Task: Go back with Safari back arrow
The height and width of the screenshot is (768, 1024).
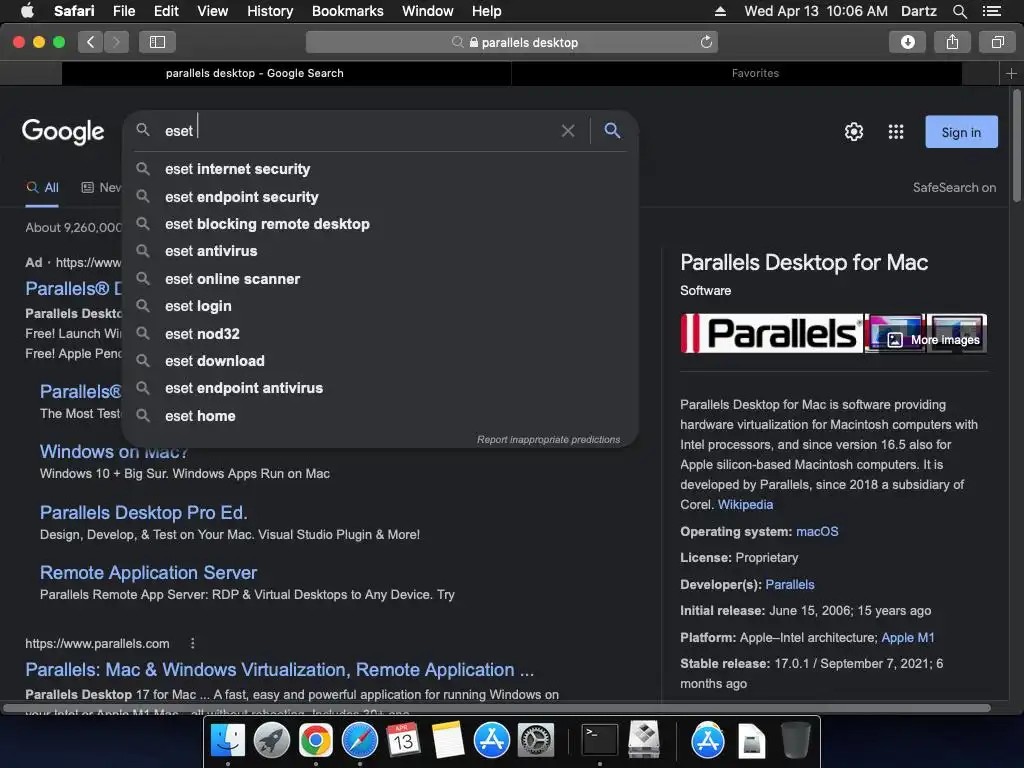Action: coord(91,42)
